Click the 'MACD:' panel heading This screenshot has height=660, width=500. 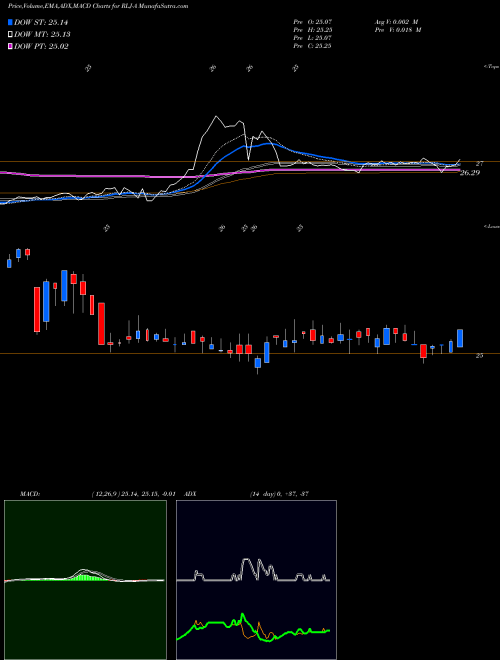click(x=30, y=494)
